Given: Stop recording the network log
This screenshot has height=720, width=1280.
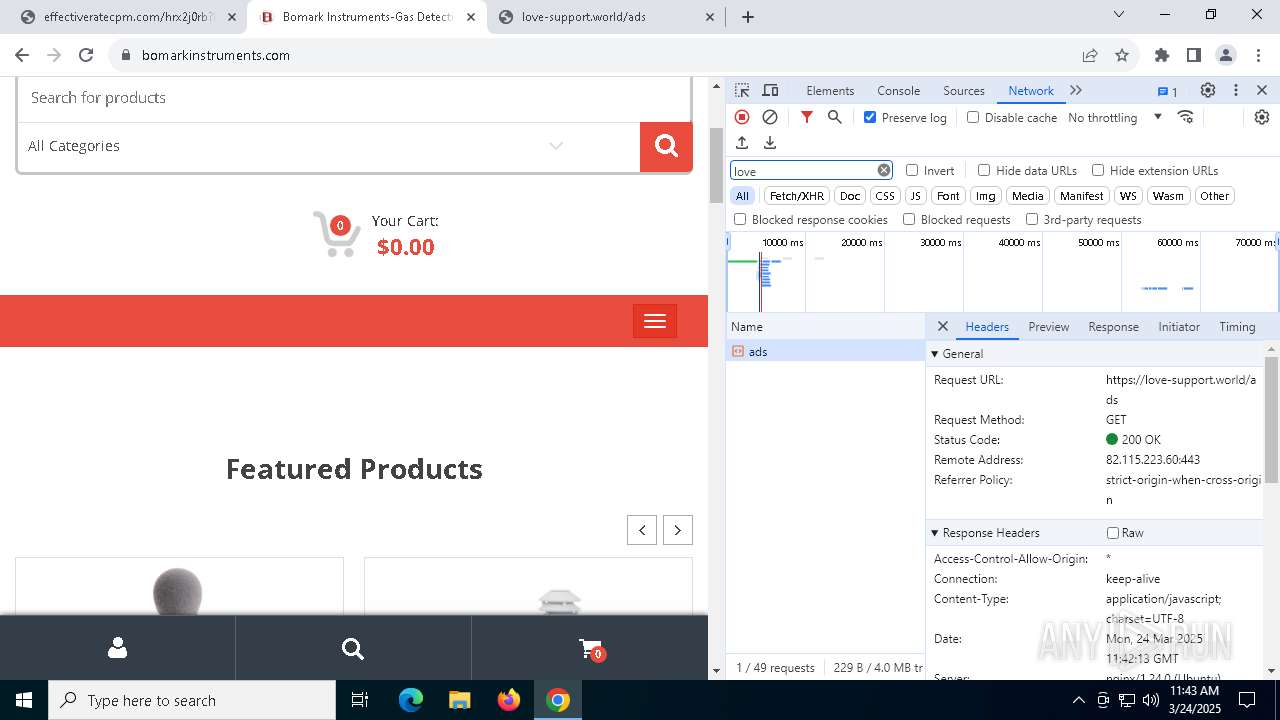Looking at the screenshot, I should tap(742, 117).
